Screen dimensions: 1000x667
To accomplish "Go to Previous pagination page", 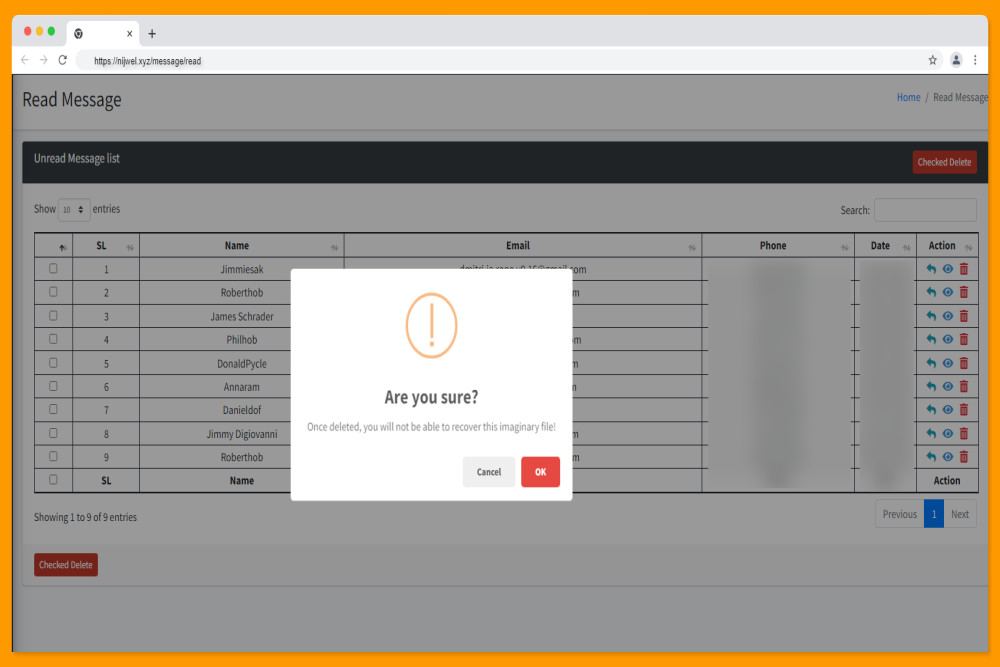I will tap(899, 514).
